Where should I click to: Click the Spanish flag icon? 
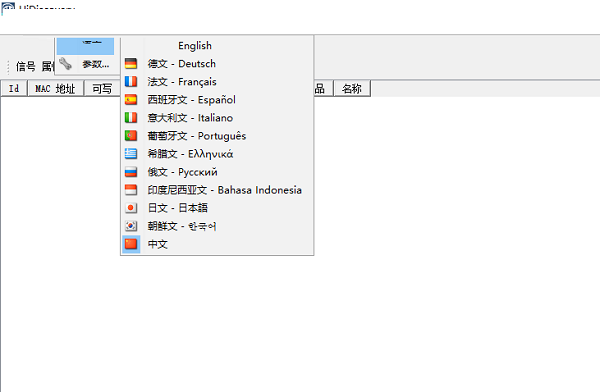pos(131,100)
